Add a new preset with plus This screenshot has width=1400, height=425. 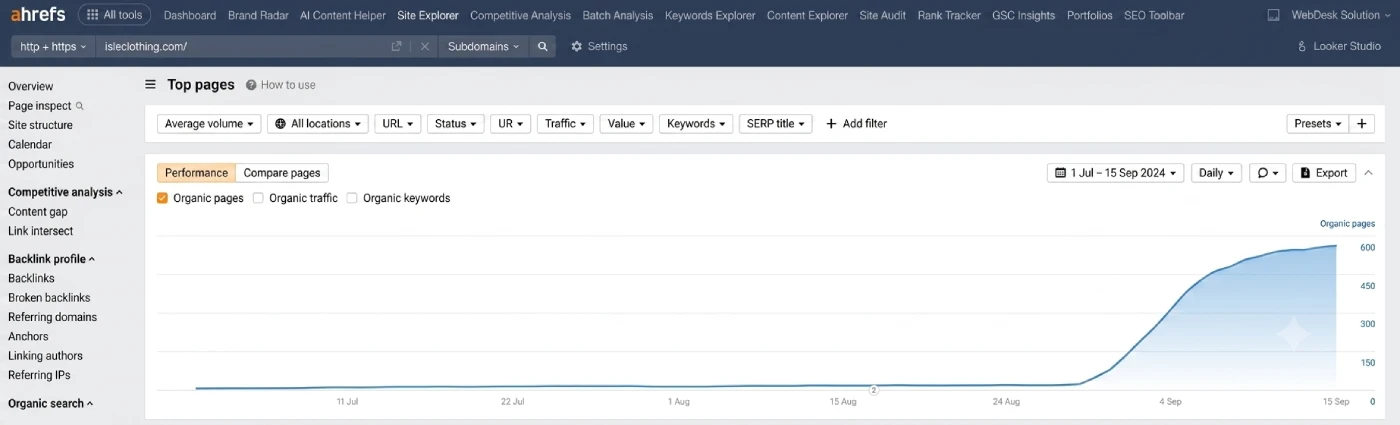pos(1361,123)
